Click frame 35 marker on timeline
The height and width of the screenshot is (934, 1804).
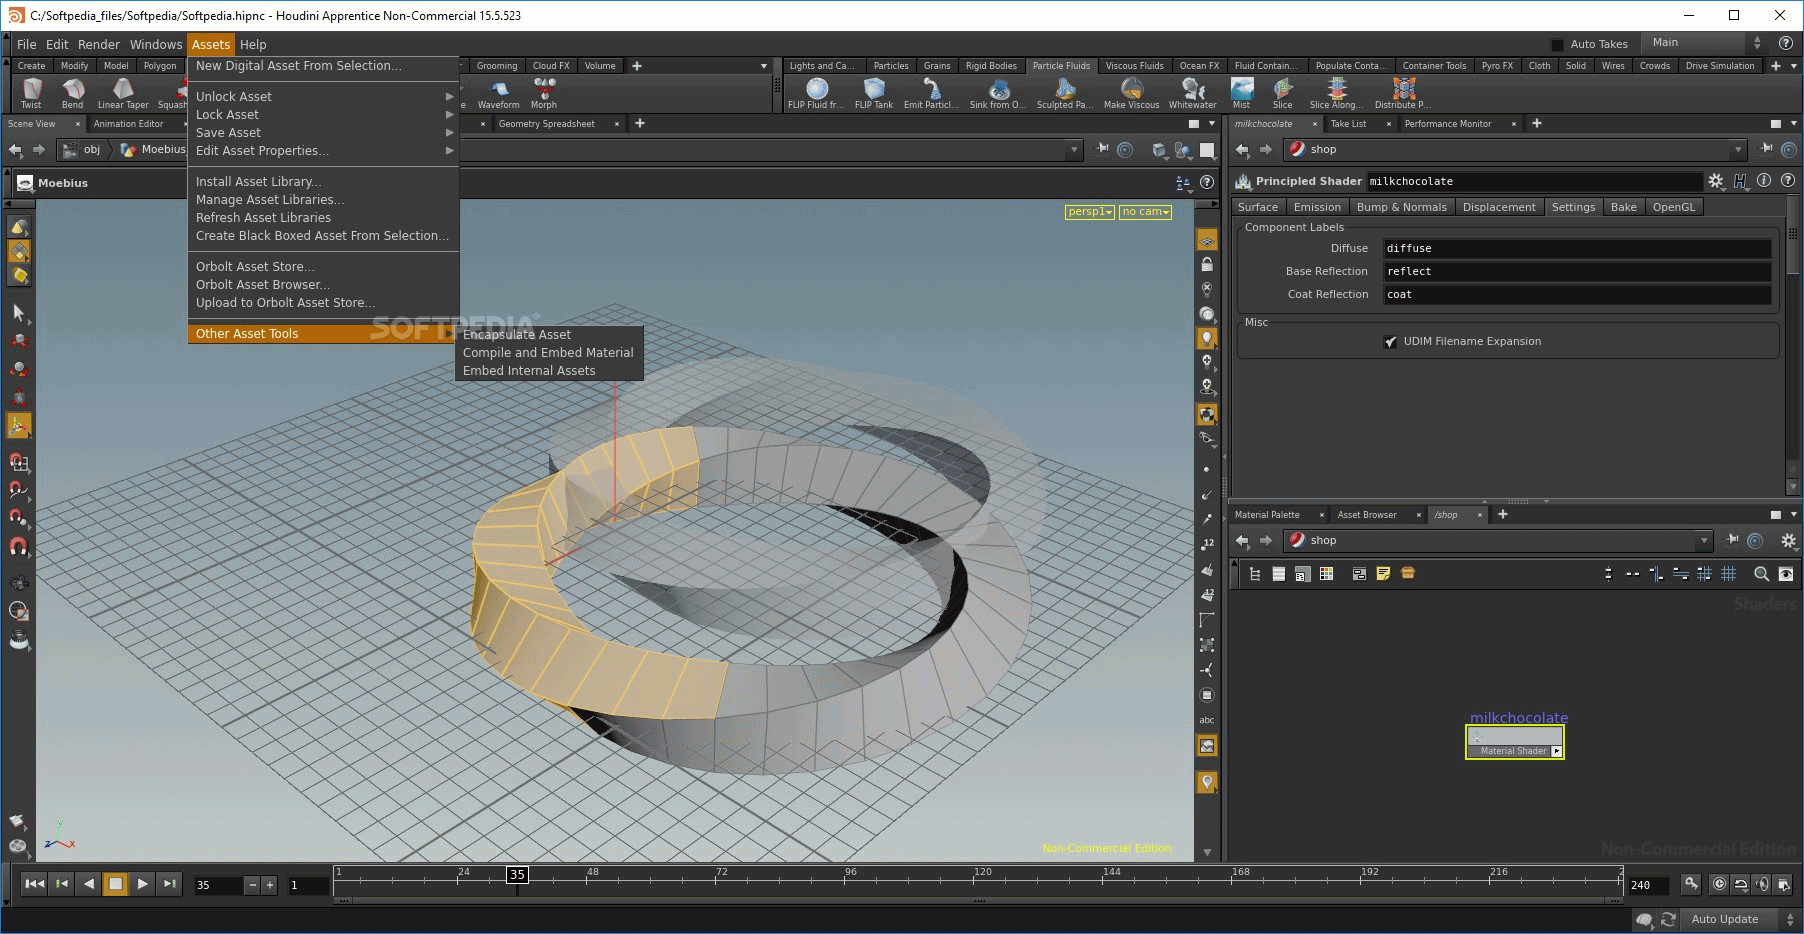pos(517,875)
